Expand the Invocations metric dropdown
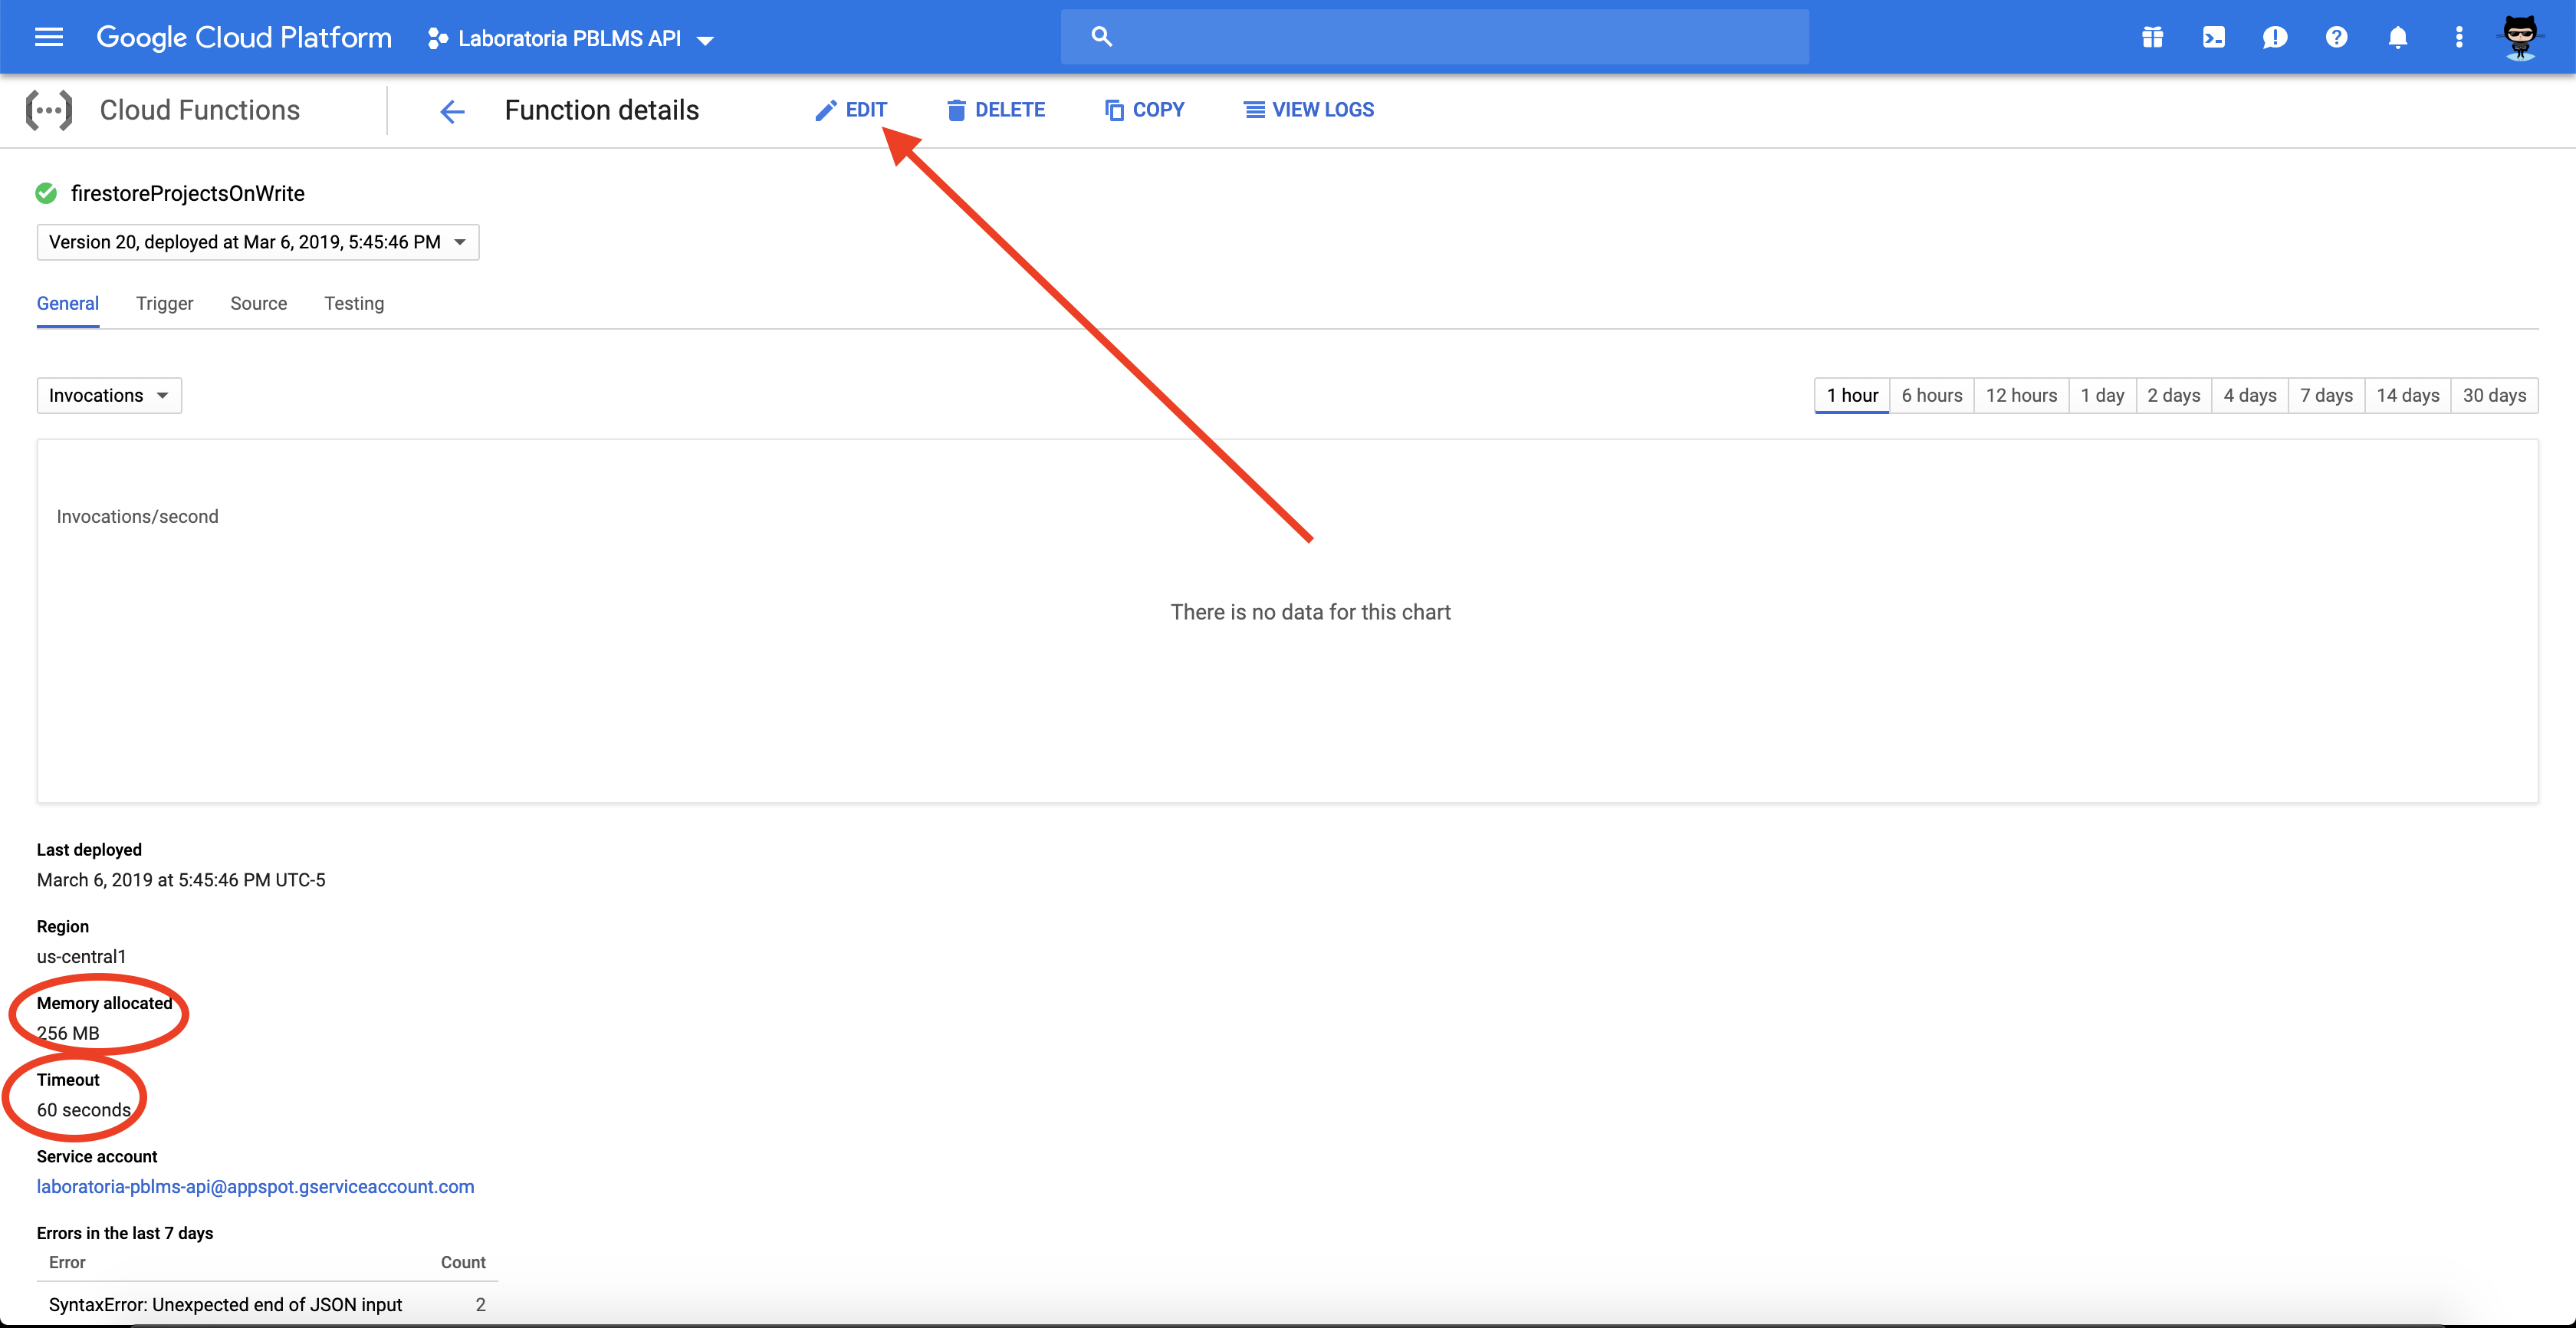 [x=108, y=395]
